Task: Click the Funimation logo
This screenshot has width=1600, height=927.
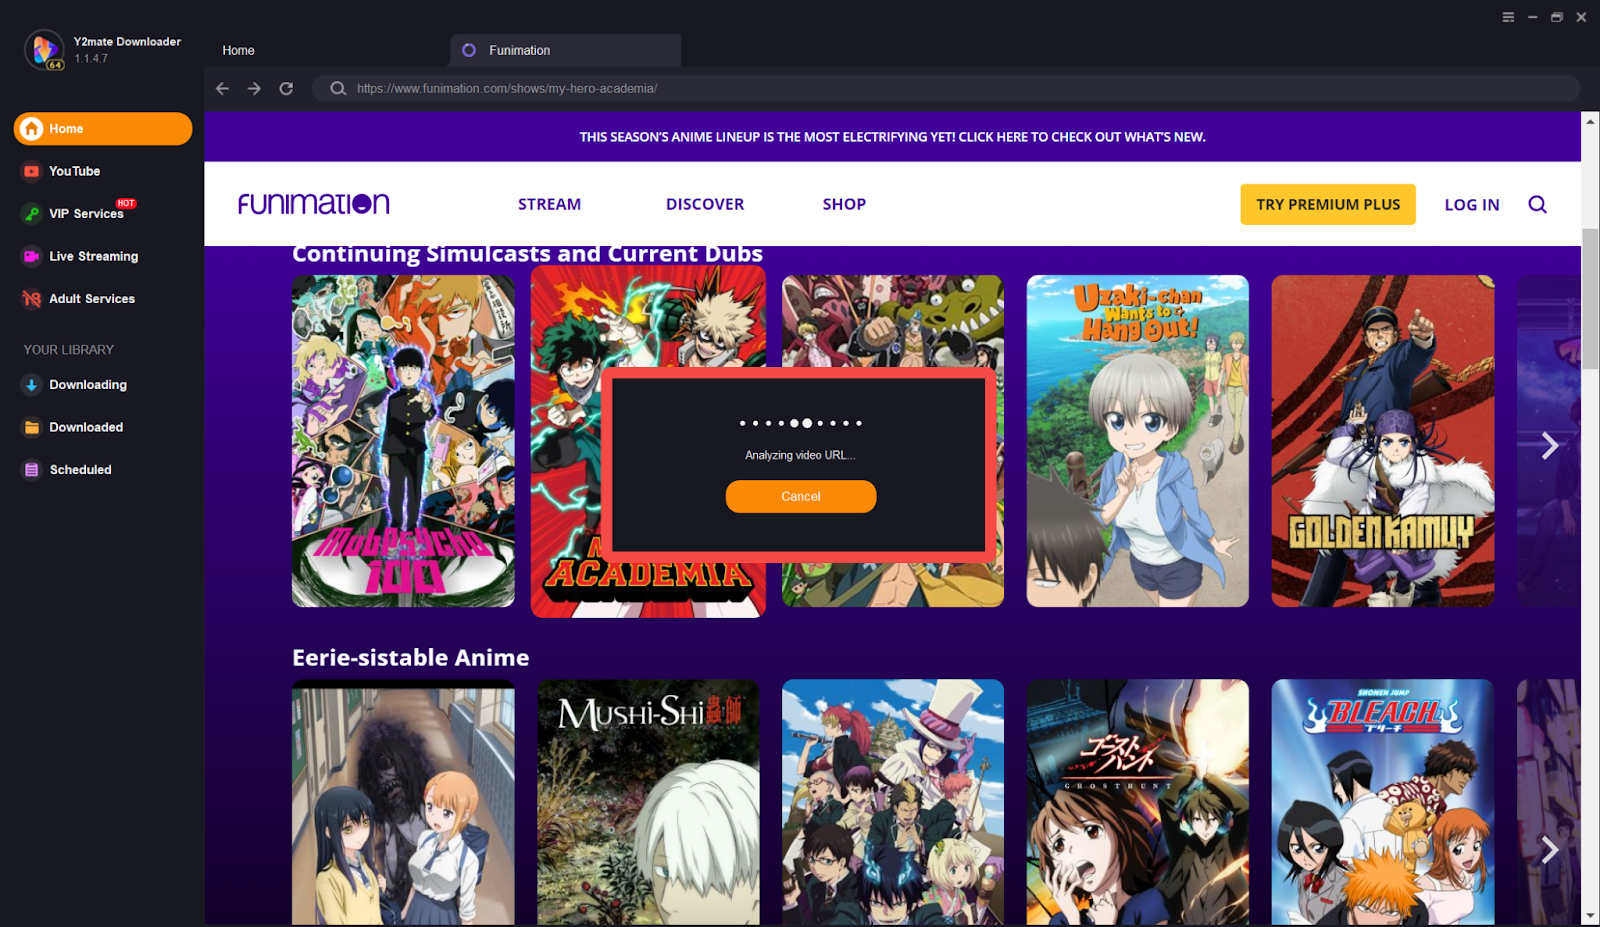Action: pos(314,204)
